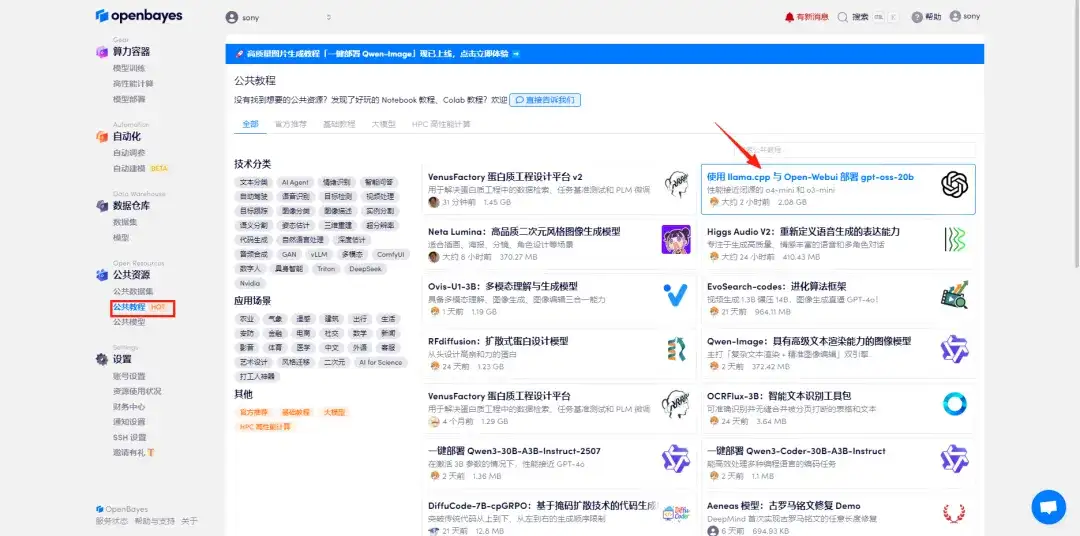The width and height of the screenshot is (1080, 536).
Task: Click the EvoSearch-codes chart icon
Action: (955, 294)
